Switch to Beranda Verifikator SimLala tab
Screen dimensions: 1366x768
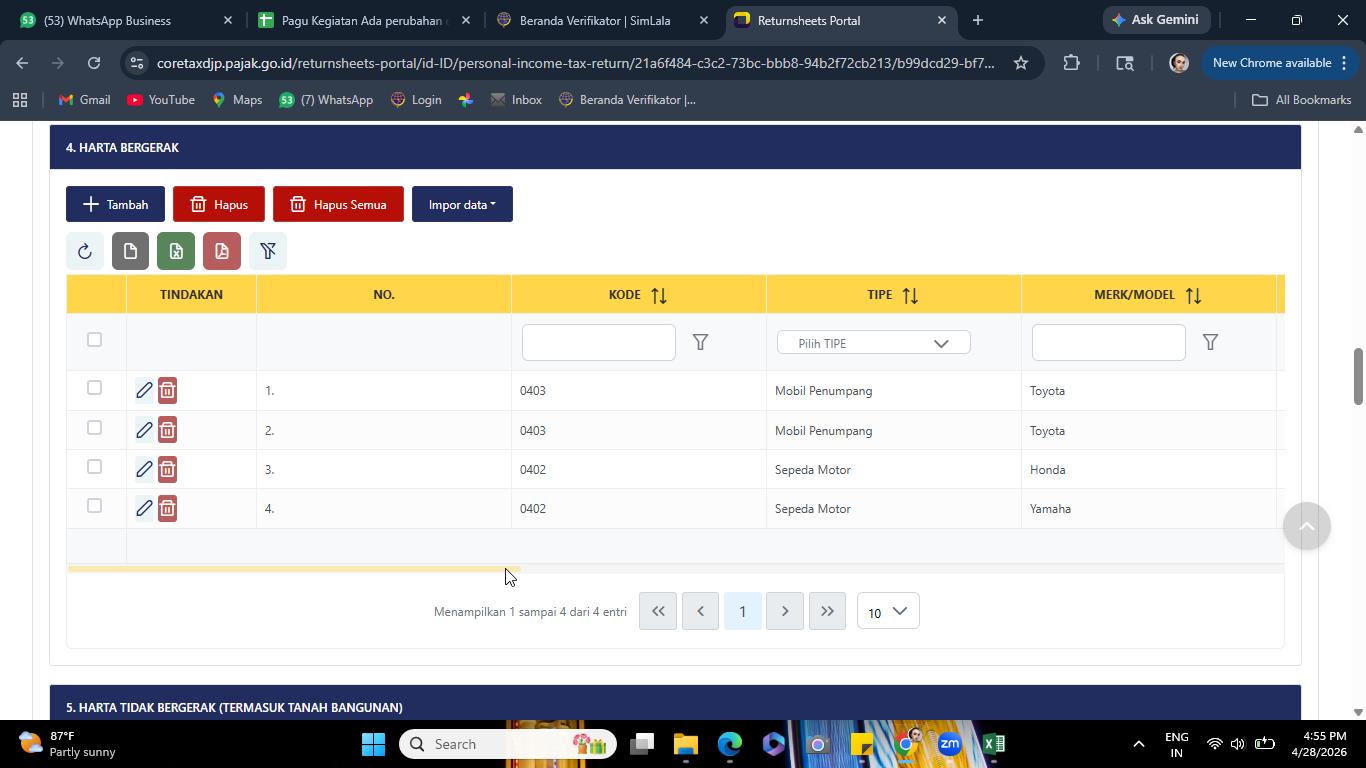click(x=601, y=20)
